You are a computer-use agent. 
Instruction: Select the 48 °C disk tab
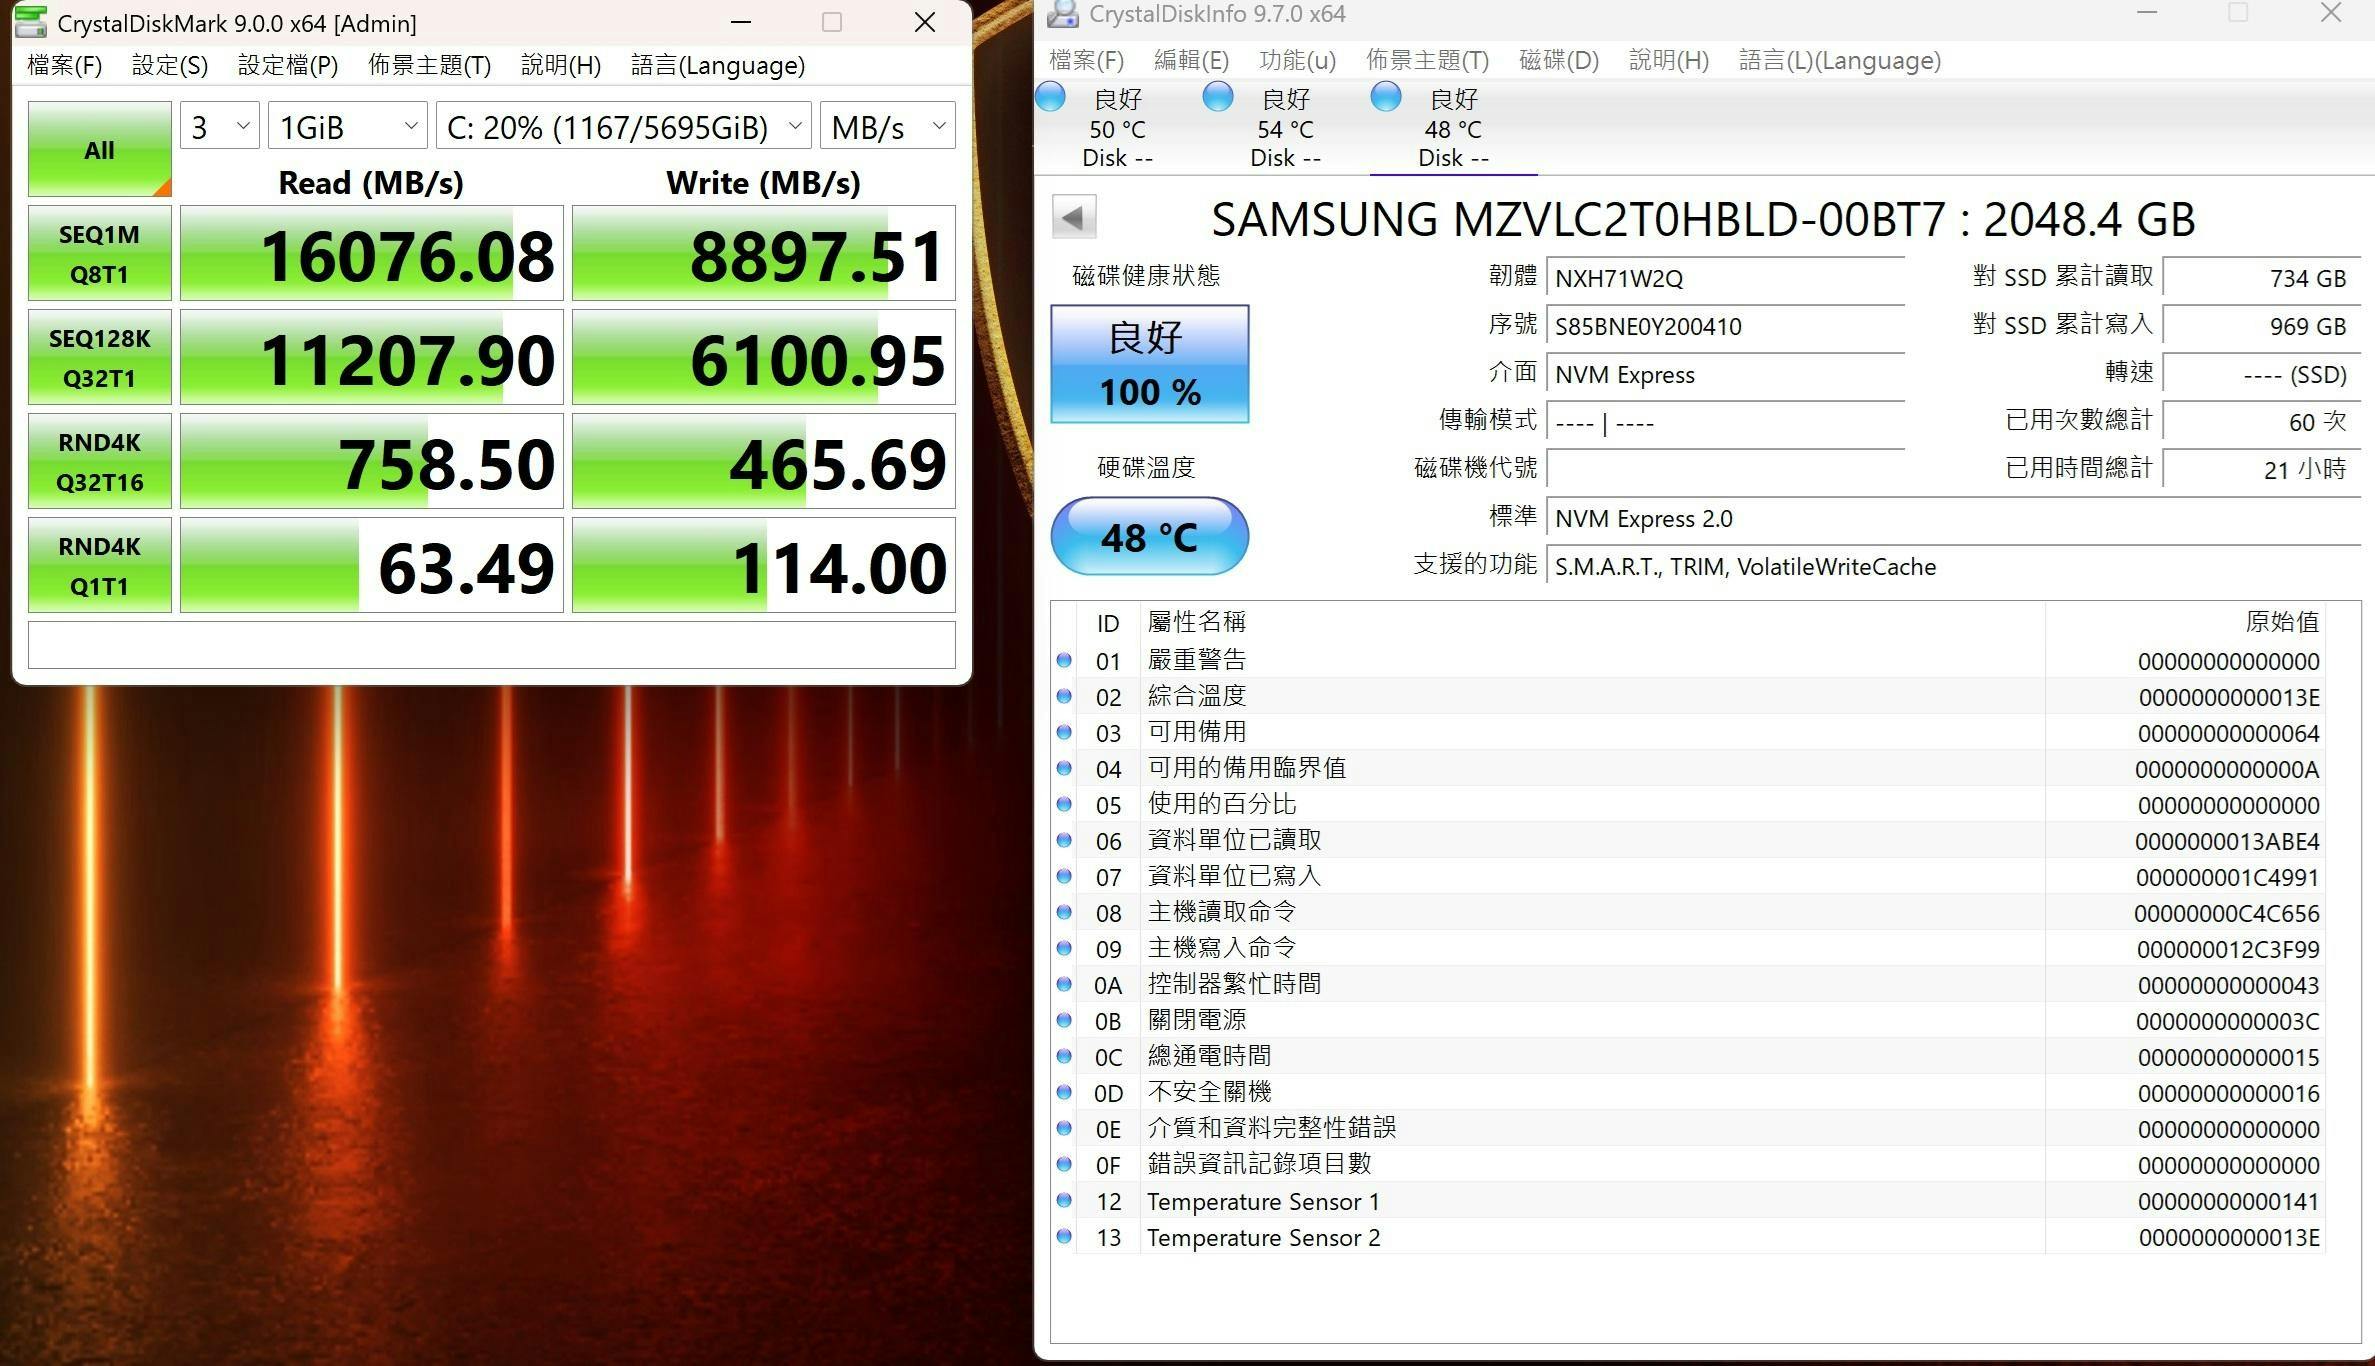(x=1454, y=128)
